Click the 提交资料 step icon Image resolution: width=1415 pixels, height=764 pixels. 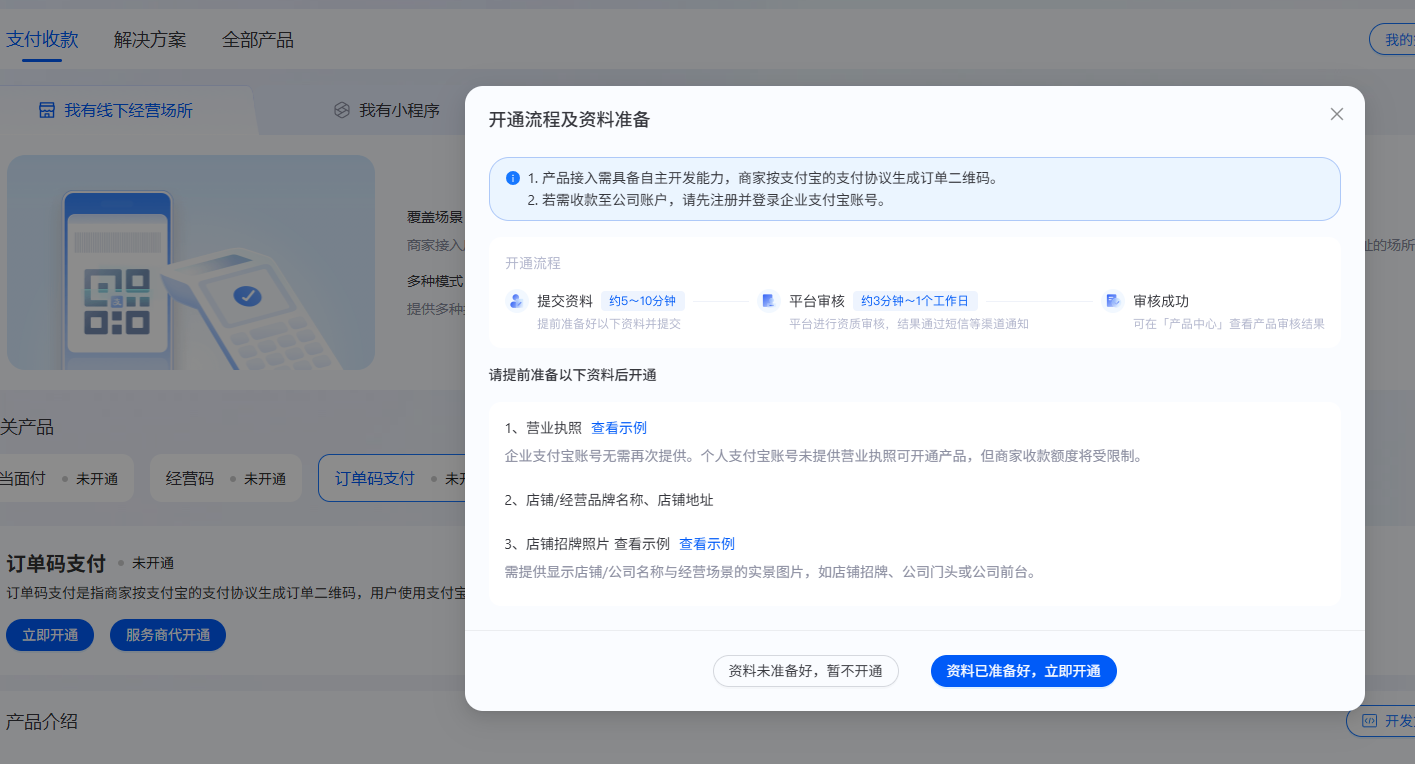click(x=516, y=301)
